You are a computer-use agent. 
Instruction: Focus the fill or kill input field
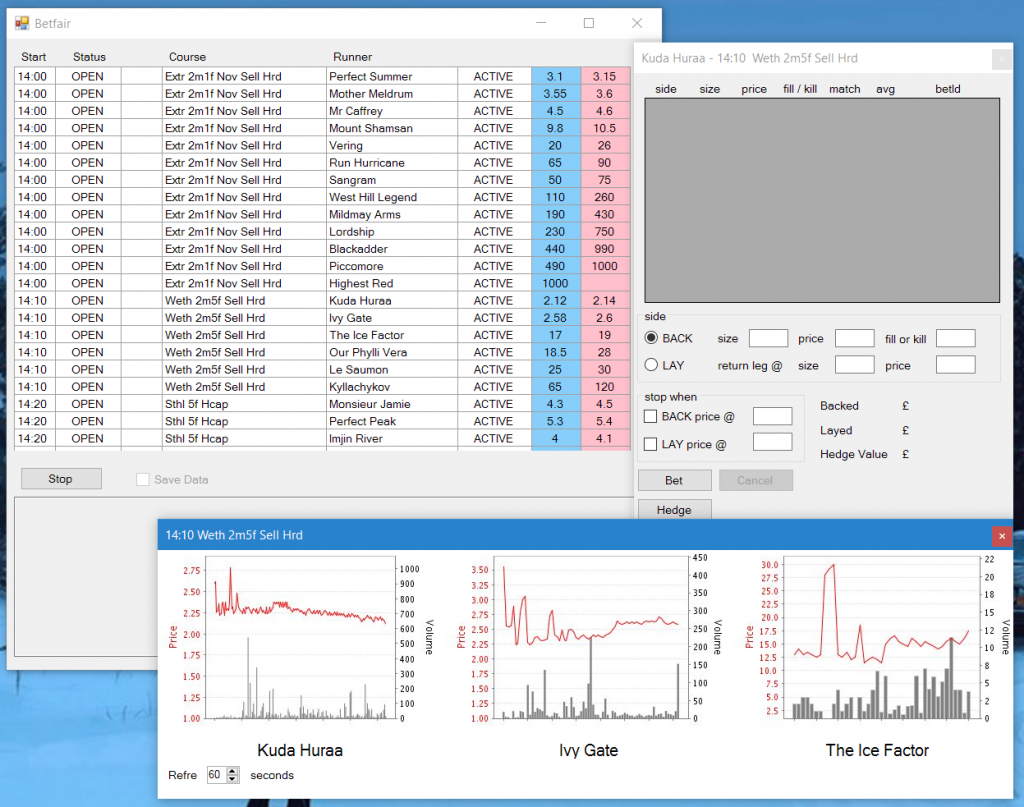coord(955,338)
